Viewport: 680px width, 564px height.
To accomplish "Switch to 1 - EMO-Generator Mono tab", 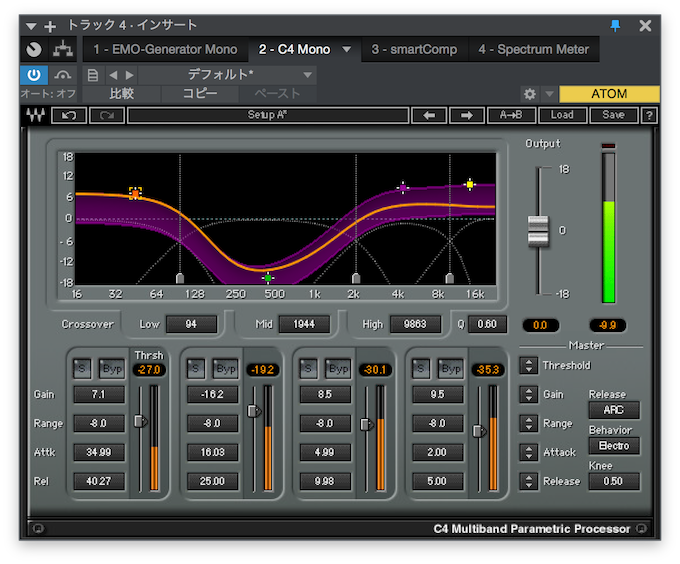I will [165, 49].
